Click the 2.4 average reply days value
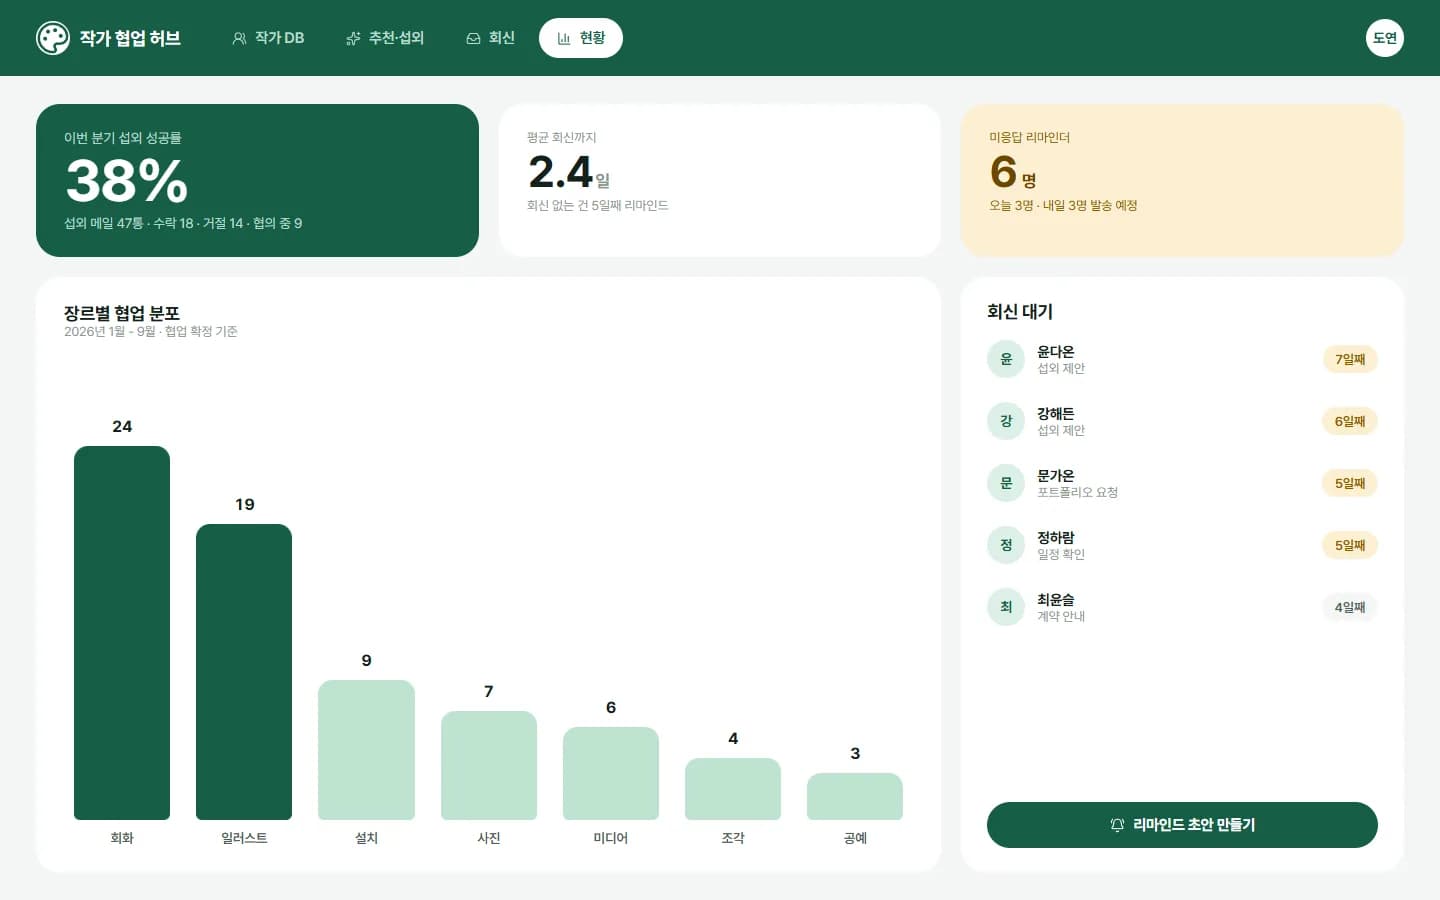Screen dimensions: 1440x900 pos(560,172)
